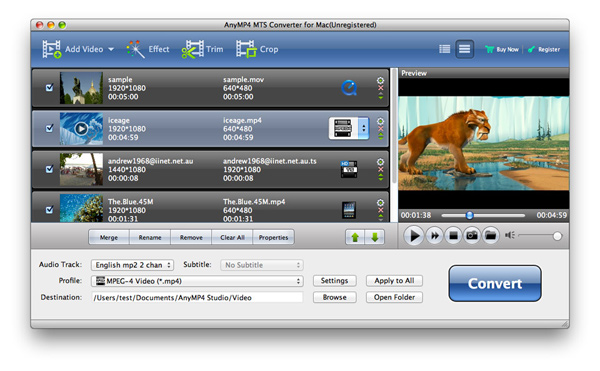Image resolution: width=600 pixels, height=371 pixels.
Task: Open the Trim tool
Action: (x=202, y=49)
